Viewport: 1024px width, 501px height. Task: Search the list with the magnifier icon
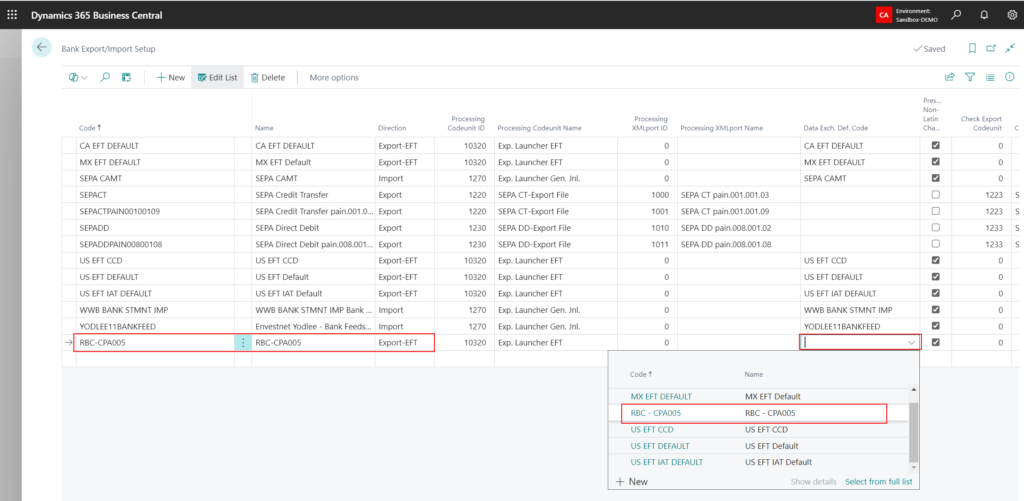pos(104,77)
